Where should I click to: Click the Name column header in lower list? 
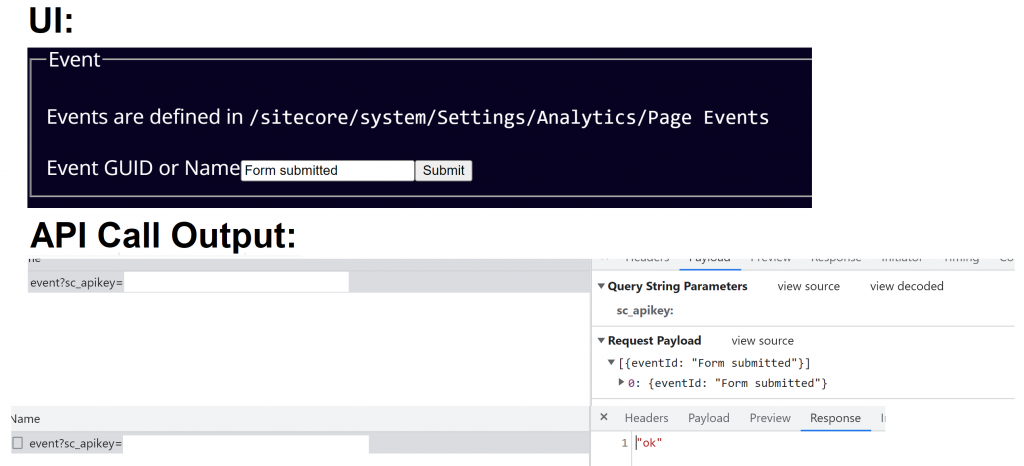(x=25, y=418)
